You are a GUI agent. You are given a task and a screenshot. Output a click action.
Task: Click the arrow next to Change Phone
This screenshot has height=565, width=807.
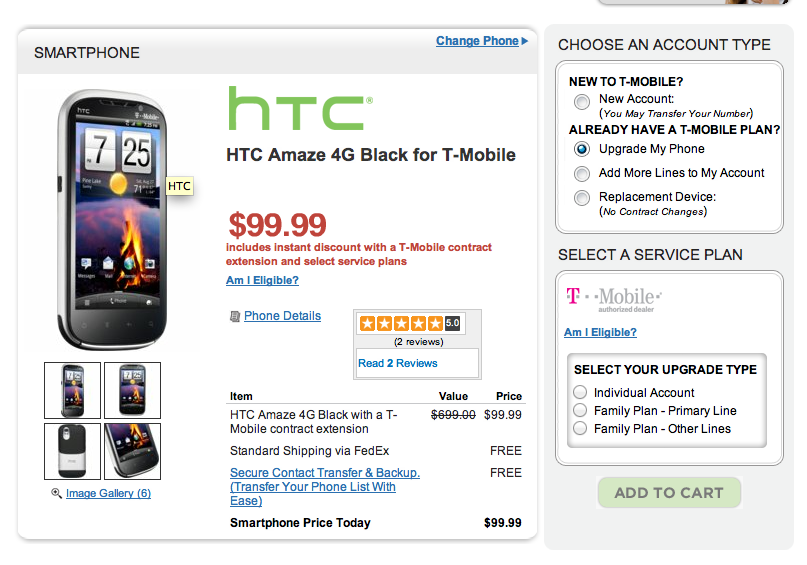pos(525,41)
